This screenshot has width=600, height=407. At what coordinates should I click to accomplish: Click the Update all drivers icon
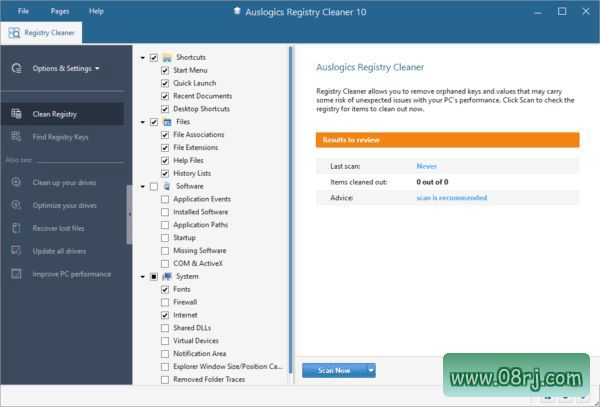[x=16, y=251]
